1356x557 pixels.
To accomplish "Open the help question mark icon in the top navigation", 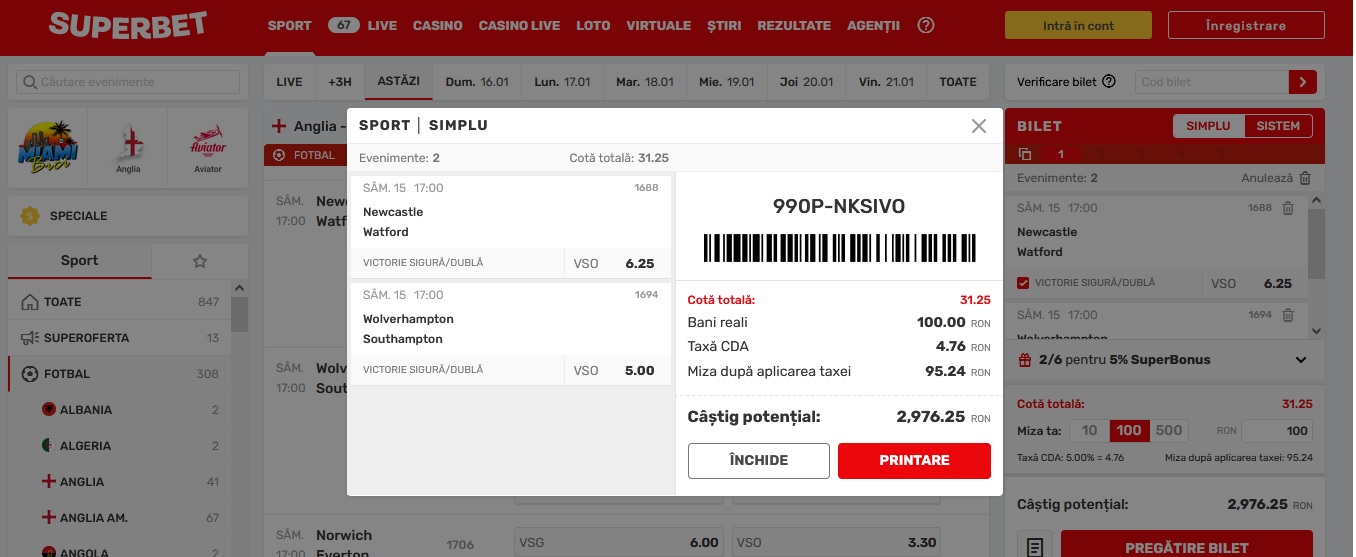I will (926, 25).
